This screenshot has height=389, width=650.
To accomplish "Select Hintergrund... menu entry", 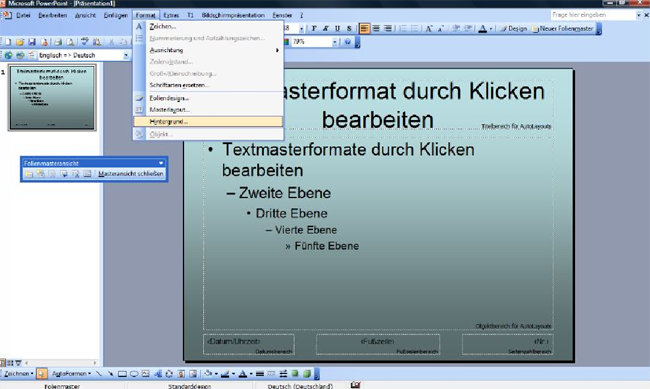I will (209, 122).
